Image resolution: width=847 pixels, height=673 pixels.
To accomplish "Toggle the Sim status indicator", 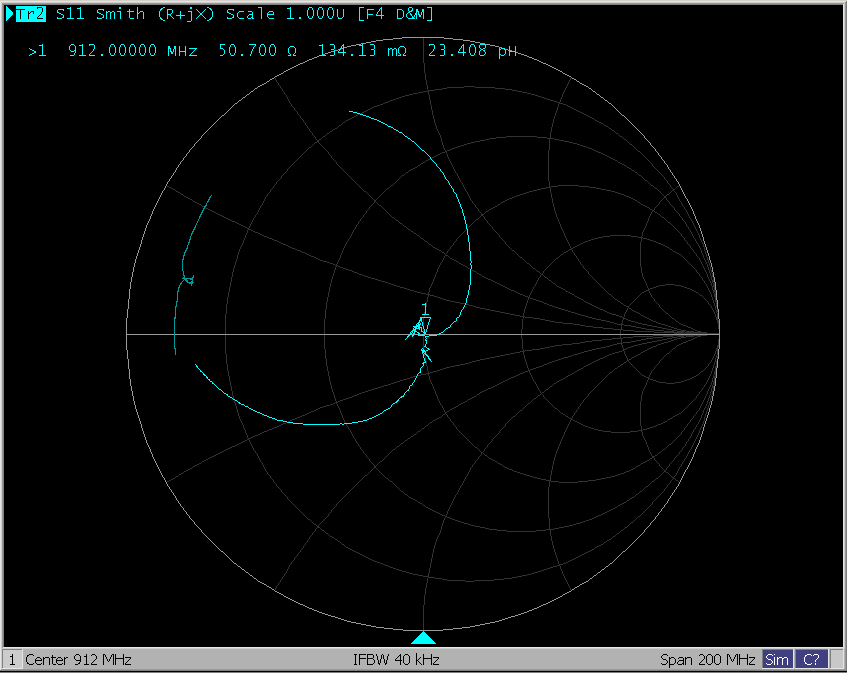I will (x=776, y=660).
